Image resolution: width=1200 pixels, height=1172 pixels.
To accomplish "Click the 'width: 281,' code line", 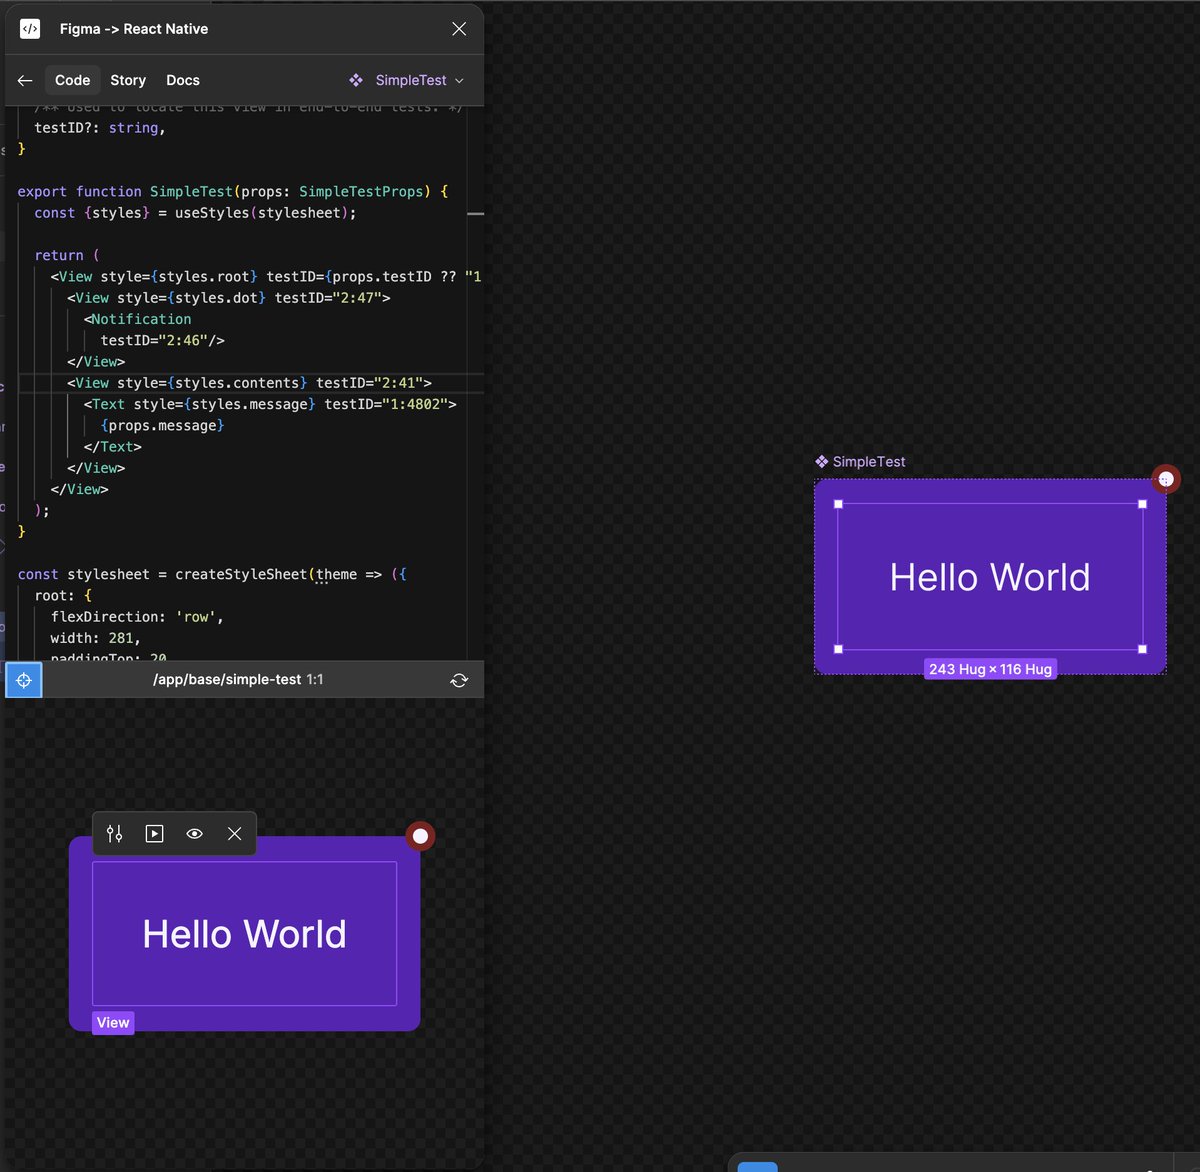I will [x=96, y=638].
